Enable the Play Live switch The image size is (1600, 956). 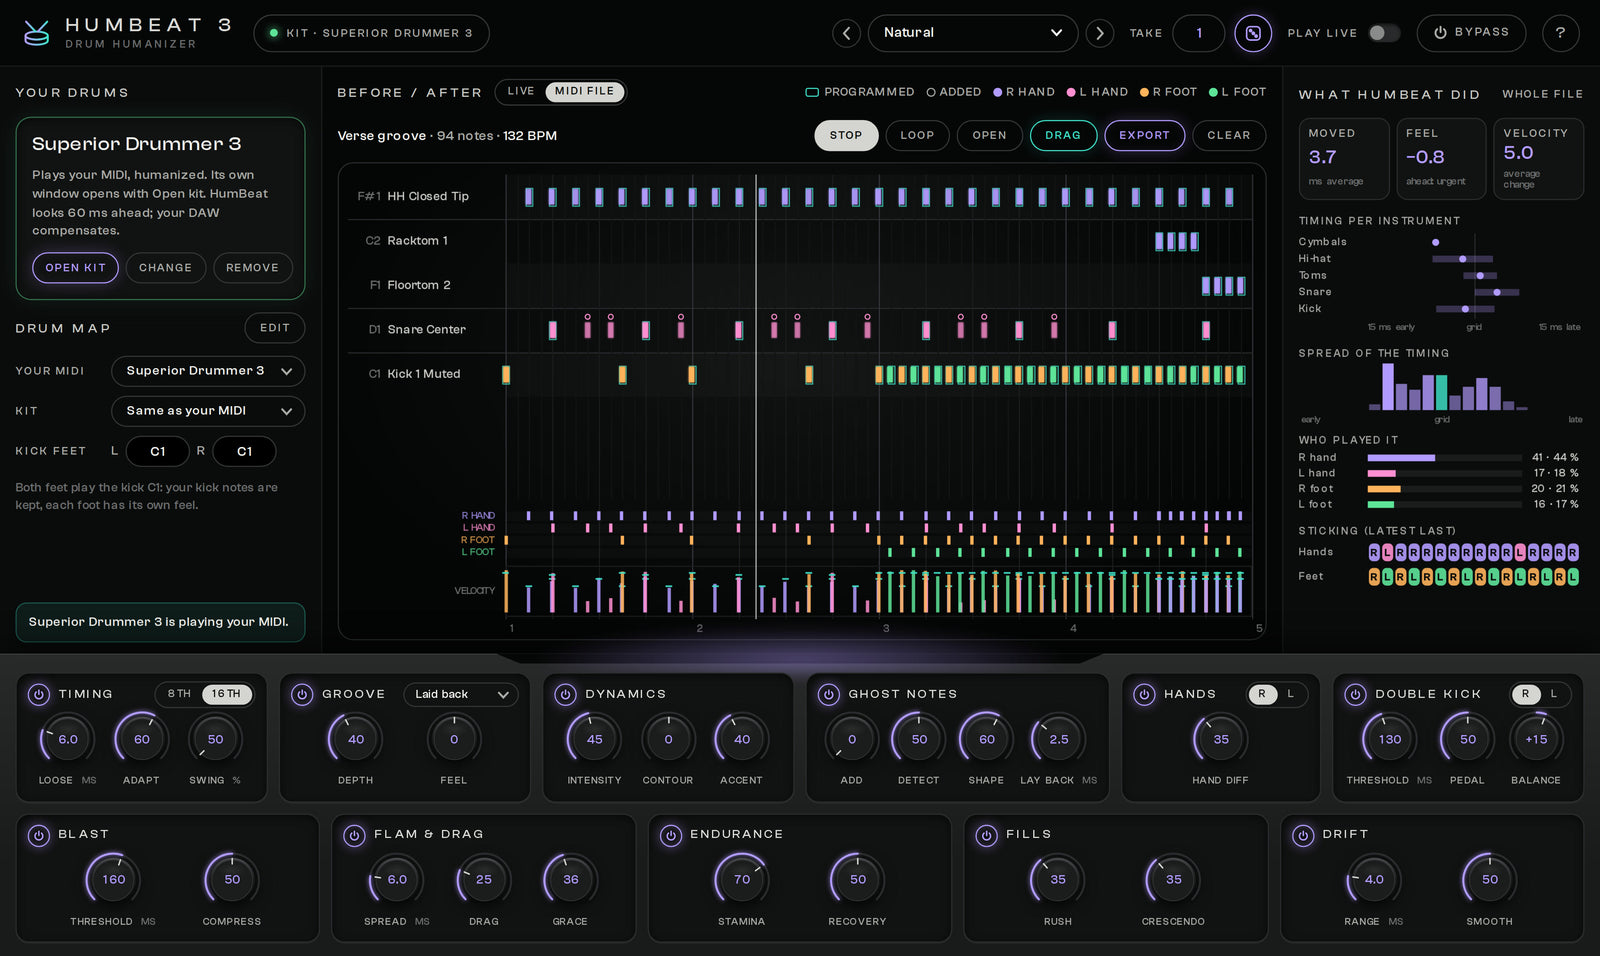click(1384, 33)
